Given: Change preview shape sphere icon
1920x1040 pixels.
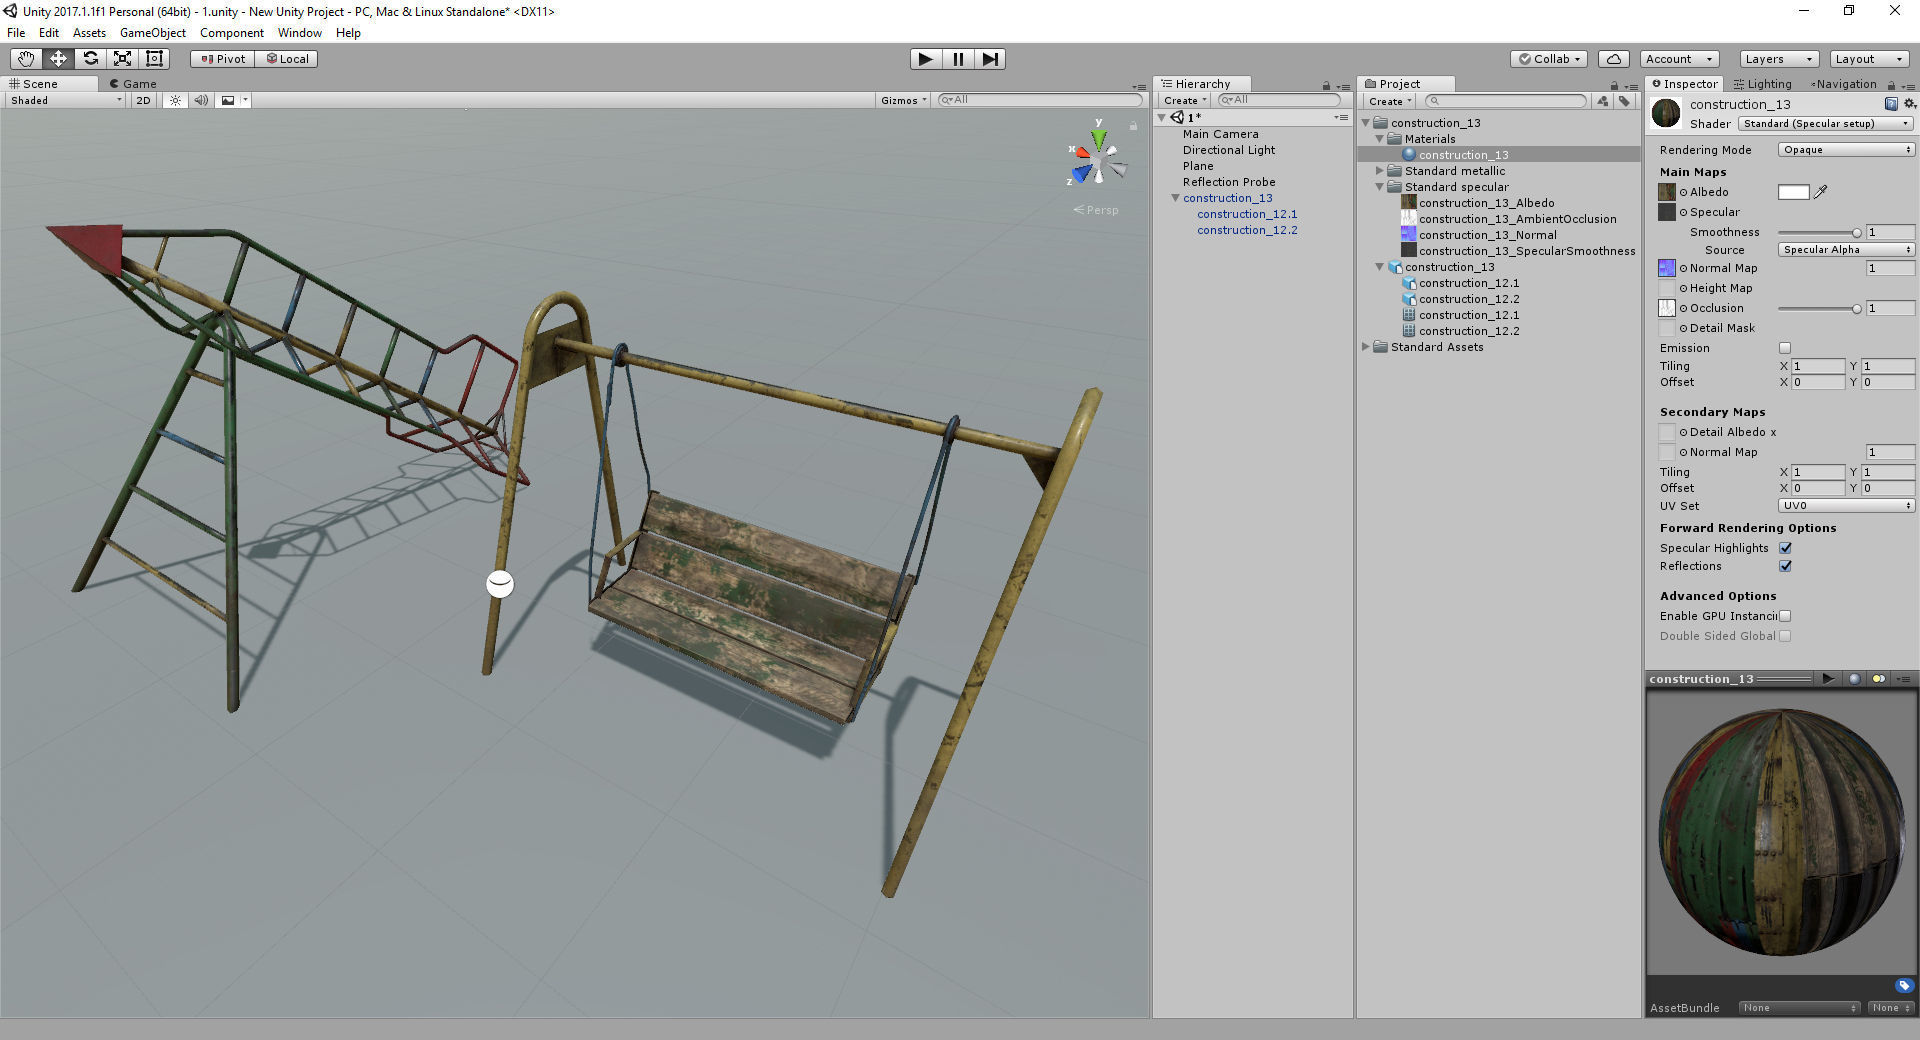Looking at the screenshot, I should (1854, 679).
